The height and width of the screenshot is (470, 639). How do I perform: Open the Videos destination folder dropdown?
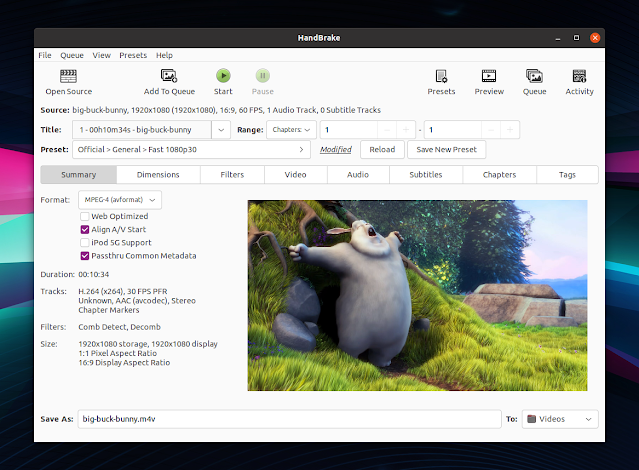pyautogui.click(x=560, y=419)
